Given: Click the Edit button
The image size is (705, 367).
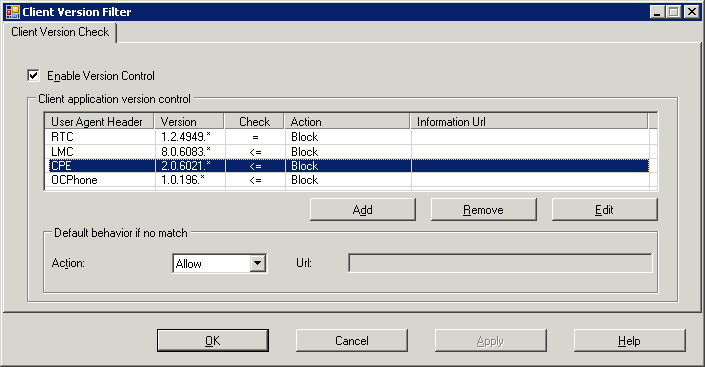Looking at the screenshot, I should (604, 210).
